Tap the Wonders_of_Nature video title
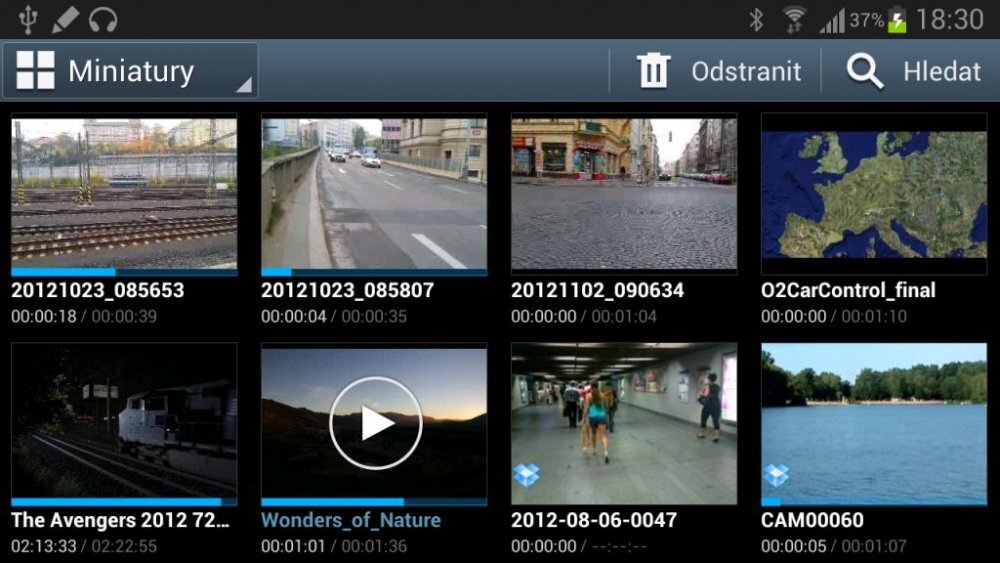 [351, 521]
